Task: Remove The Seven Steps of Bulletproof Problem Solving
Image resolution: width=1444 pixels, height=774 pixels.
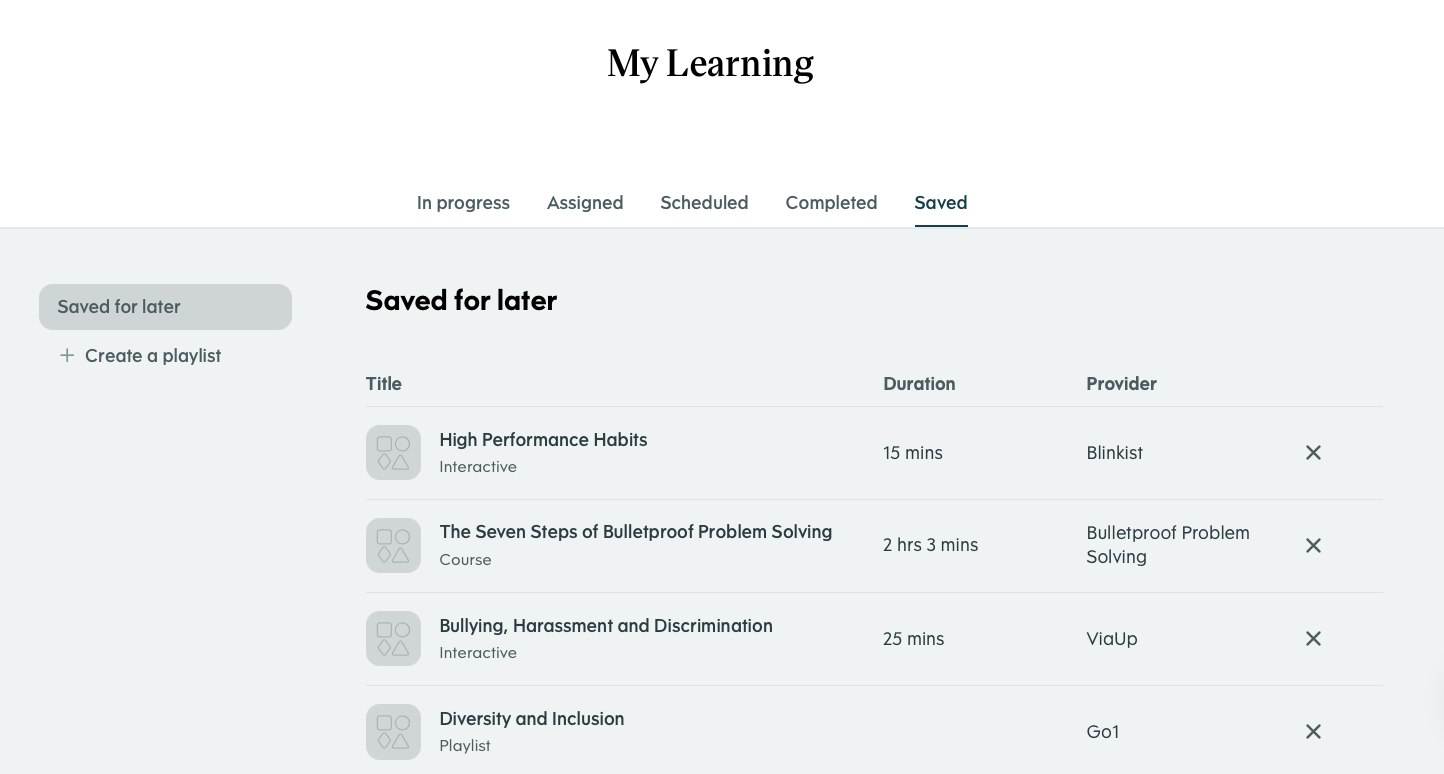Action: point(1313,545)
